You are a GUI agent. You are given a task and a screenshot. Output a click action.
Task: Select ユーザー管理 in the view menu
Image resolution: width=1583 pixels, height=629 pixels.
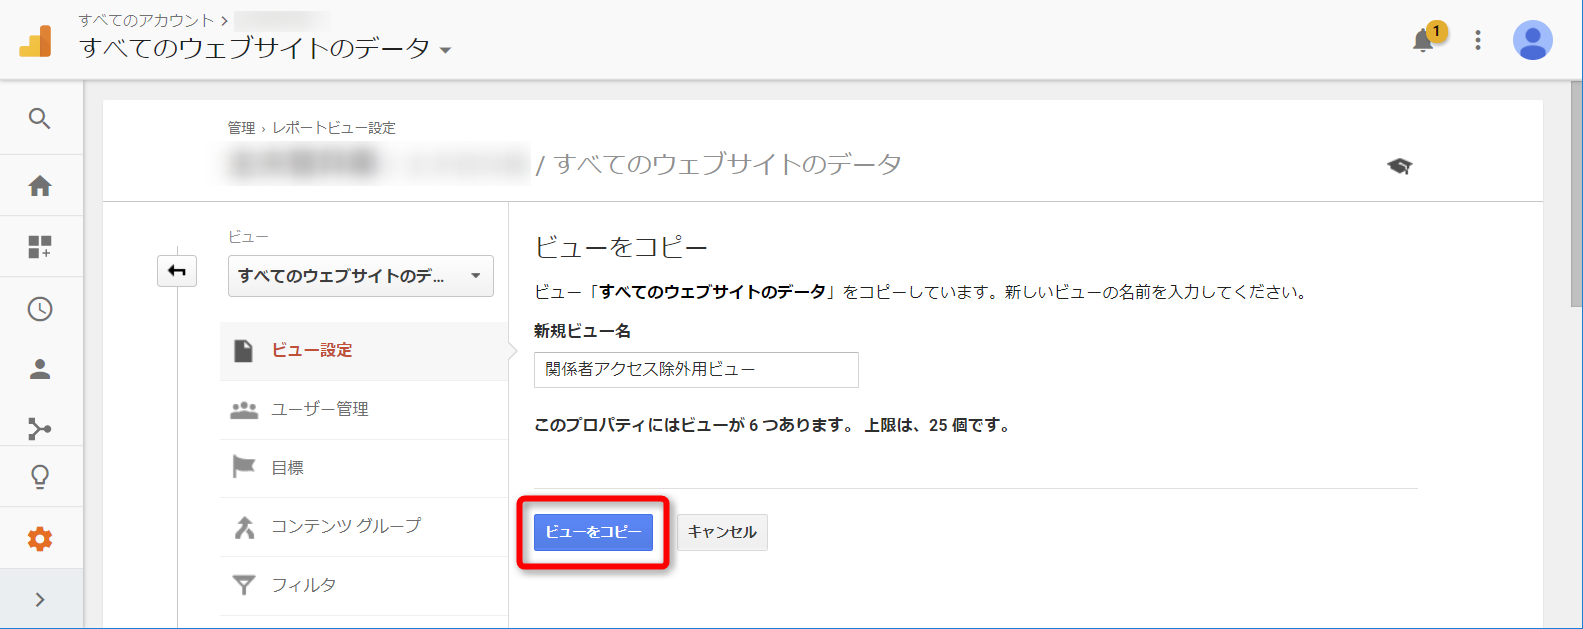320,409
